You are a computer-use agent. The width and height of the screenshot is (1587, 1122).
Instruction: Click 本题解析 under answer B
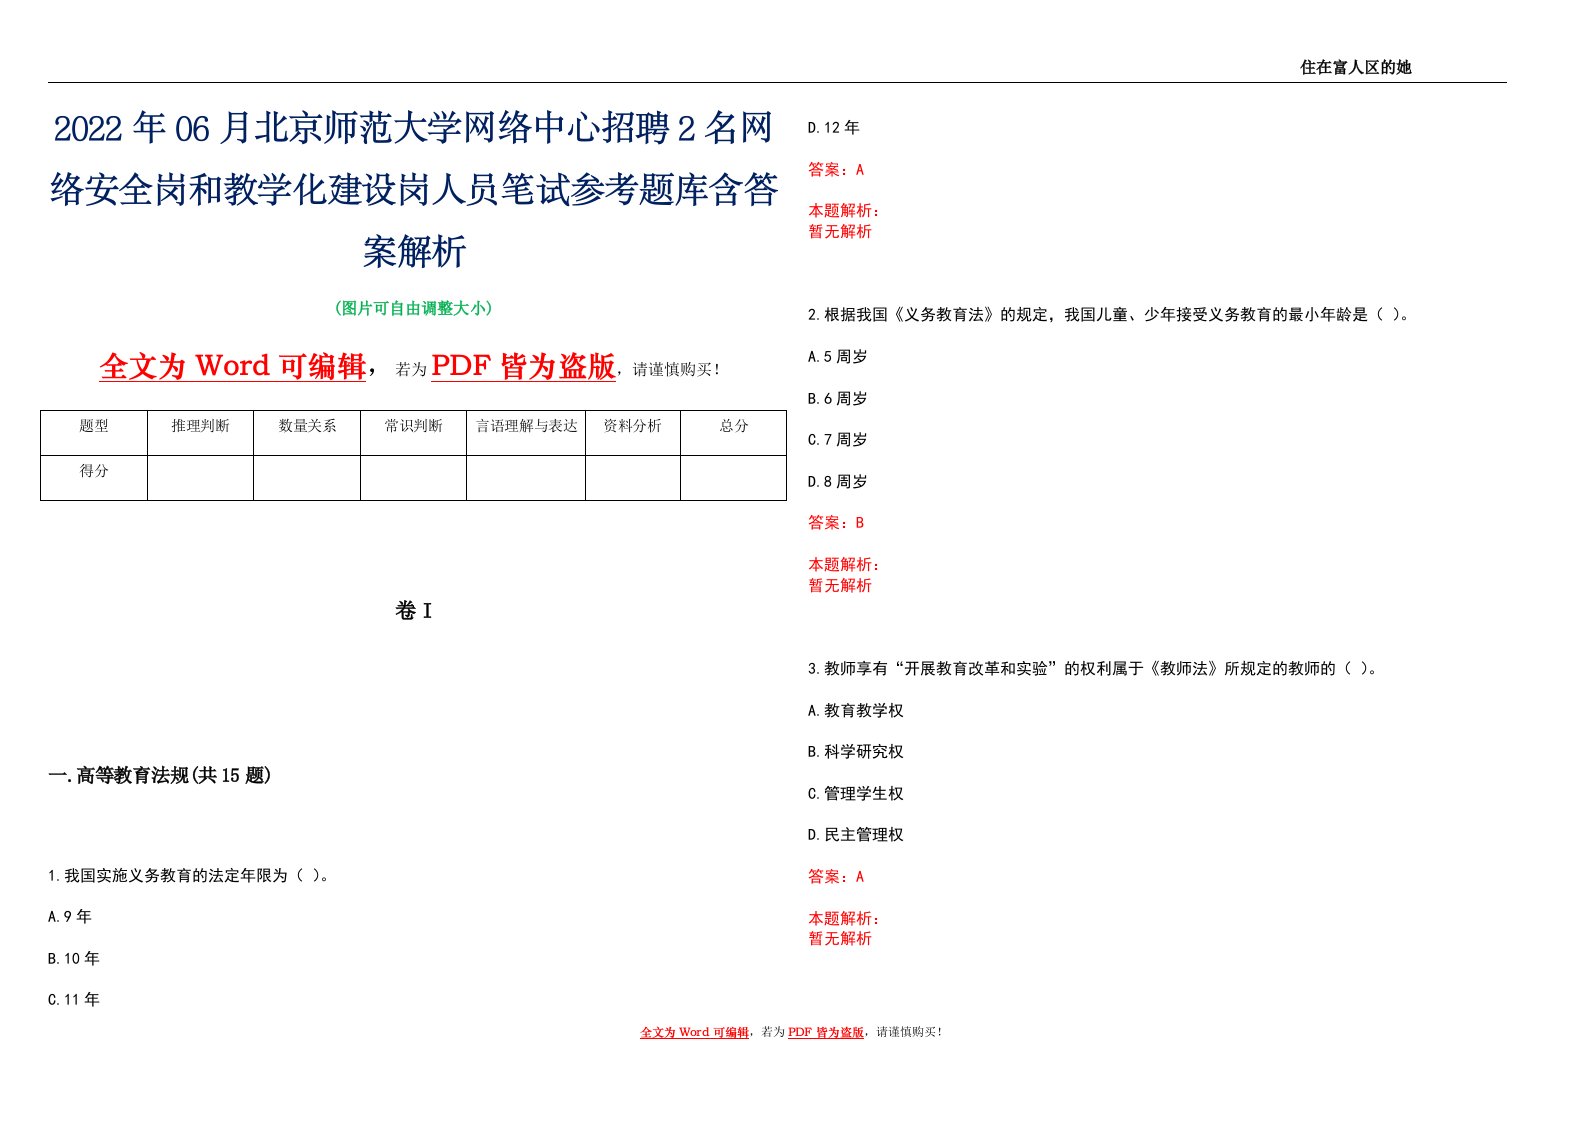tap(844, 564)
